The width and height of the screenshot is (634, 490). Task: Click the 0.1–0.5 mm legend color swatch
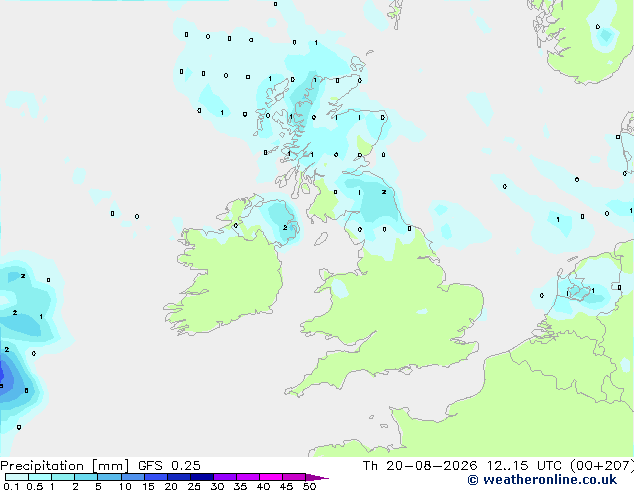point(17,477)
